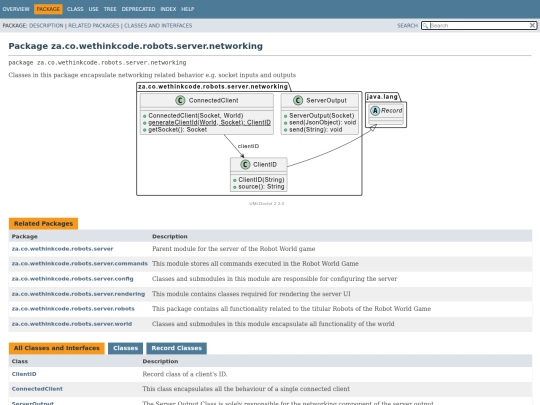Open the ConnectedClient class link
540x405 pixels.
tap(37, 389)
